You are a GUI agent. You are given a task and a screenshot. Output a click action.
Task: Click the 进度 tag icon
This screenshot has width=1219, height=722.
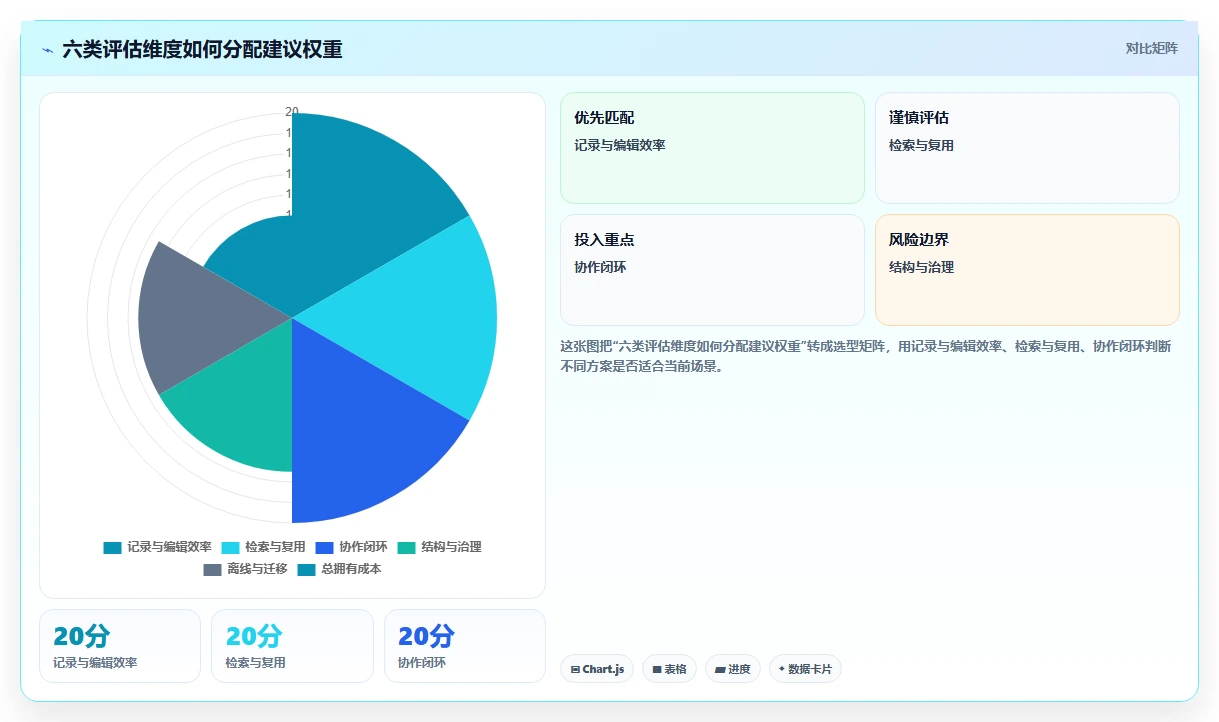tap(720, 669)
